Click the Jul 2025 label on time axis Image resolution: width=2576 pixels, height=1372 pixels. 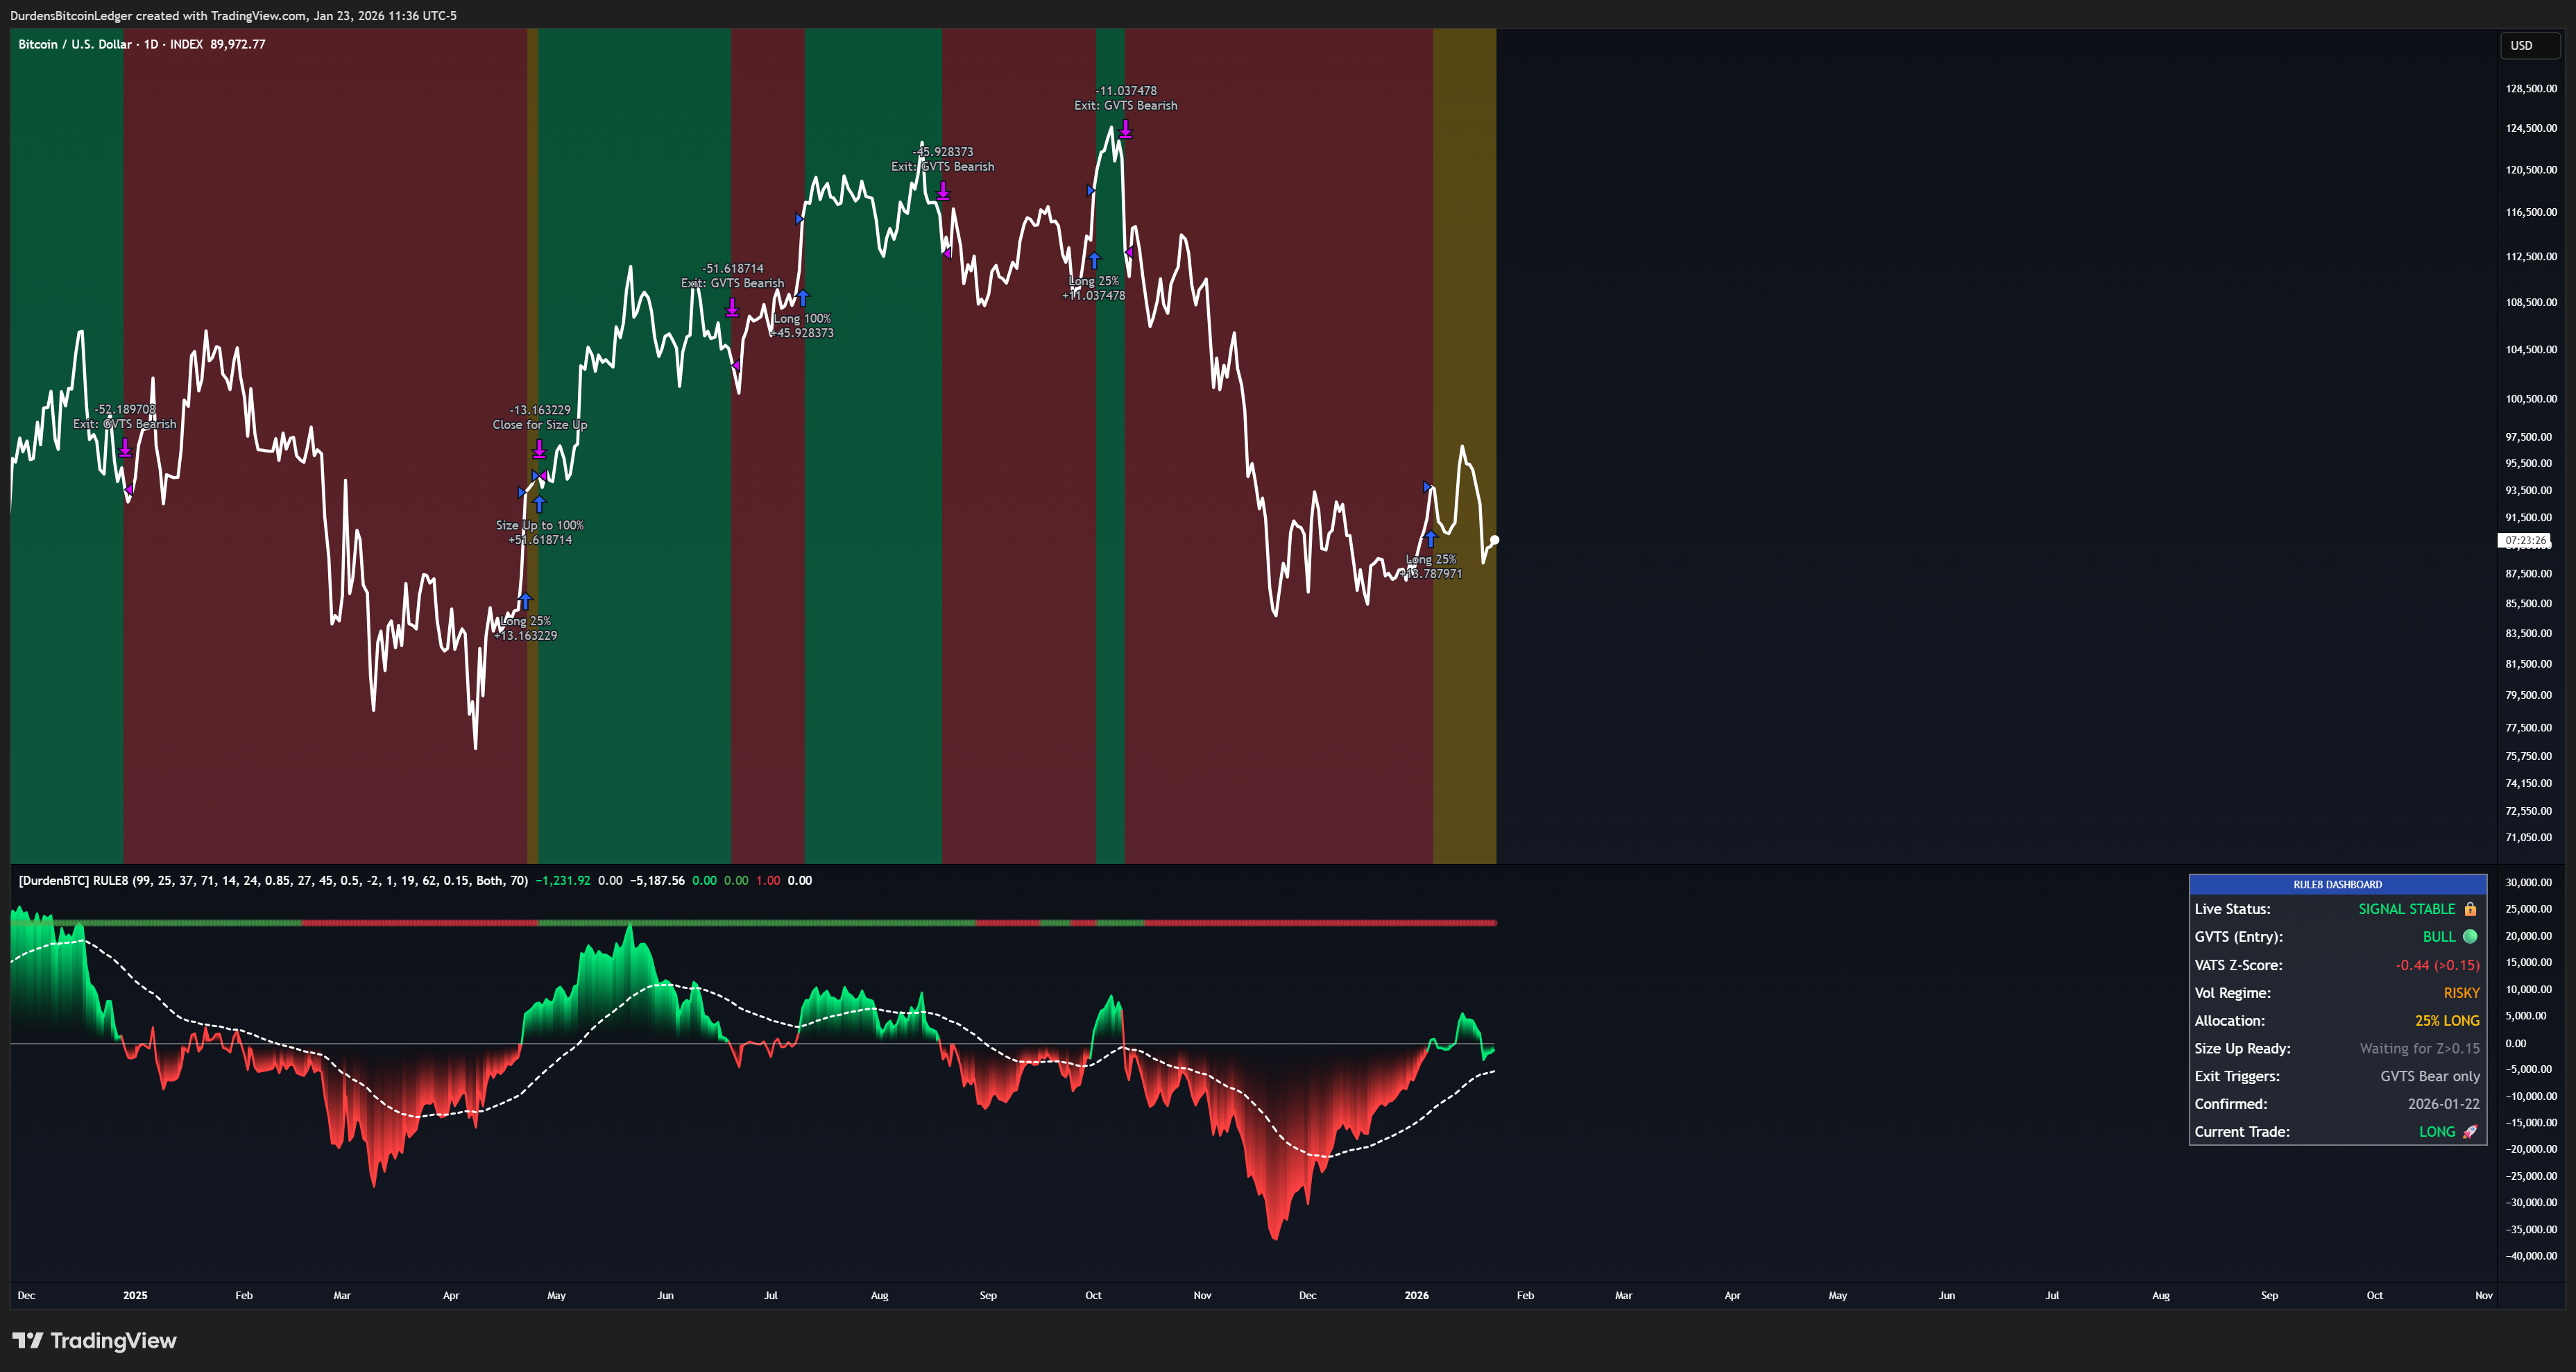(x=770, y=1296)
